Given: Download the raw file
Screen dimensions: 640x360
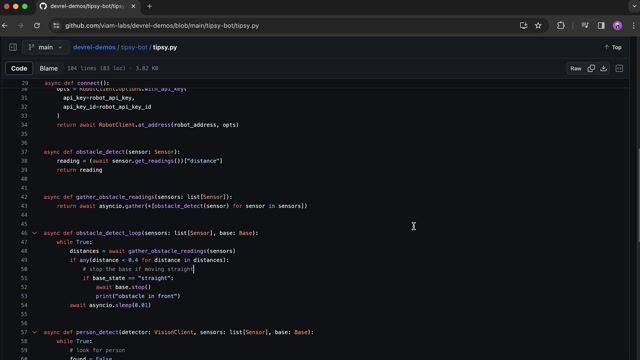Looking at the screenshot, I should [x=604, y=69].
